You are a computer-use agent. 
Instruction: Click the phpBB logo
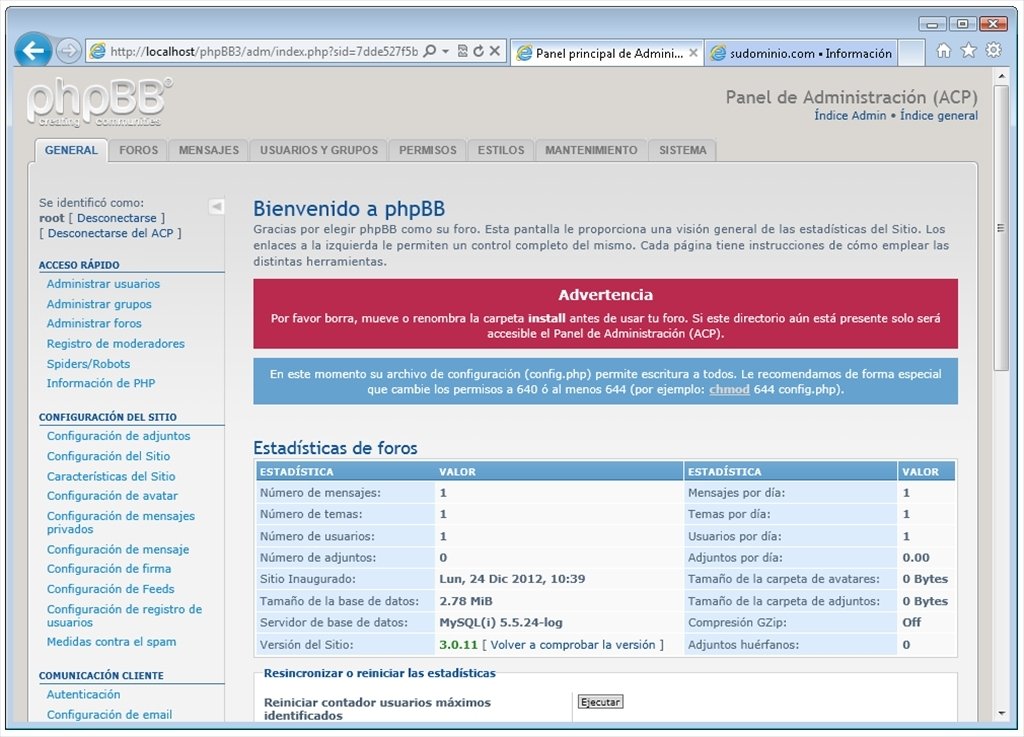click(x=99, y=102)
